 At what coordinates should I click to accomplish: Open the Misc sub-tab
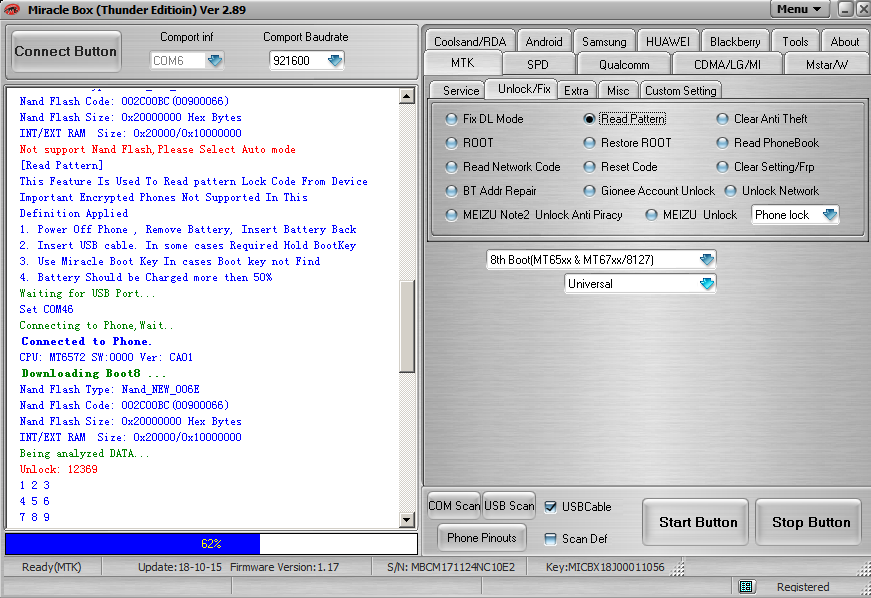click(x=618, y=91)
